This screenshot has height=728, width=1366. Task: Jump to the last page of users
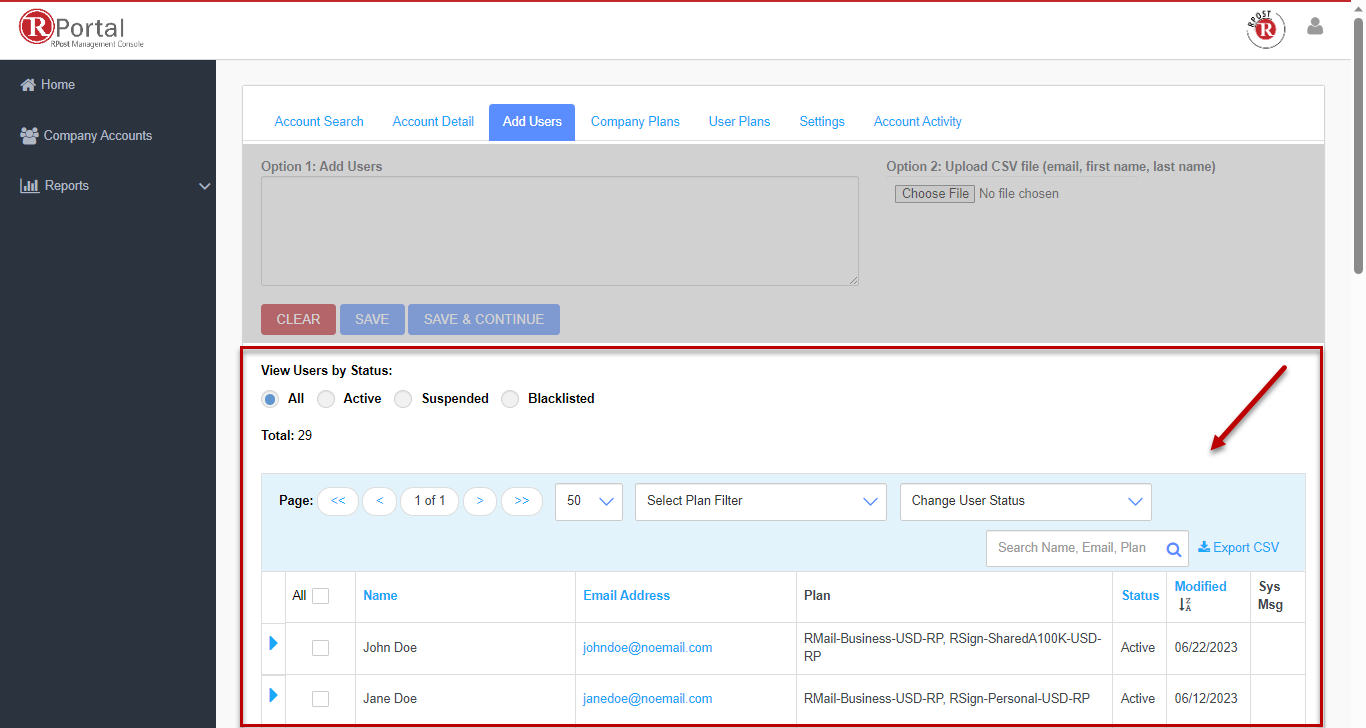pyautogui.click(x=521, y=501)
